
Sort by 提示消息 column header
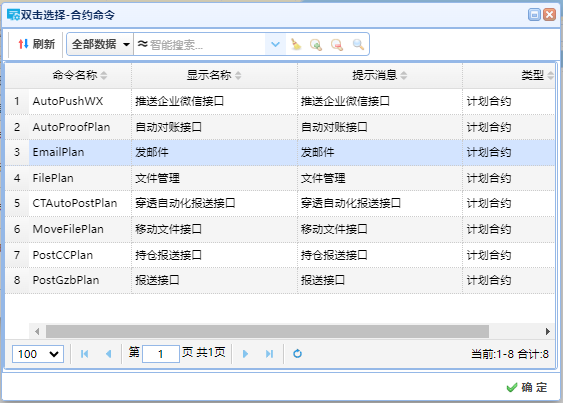pyautogui.click(x=380, y=75)
